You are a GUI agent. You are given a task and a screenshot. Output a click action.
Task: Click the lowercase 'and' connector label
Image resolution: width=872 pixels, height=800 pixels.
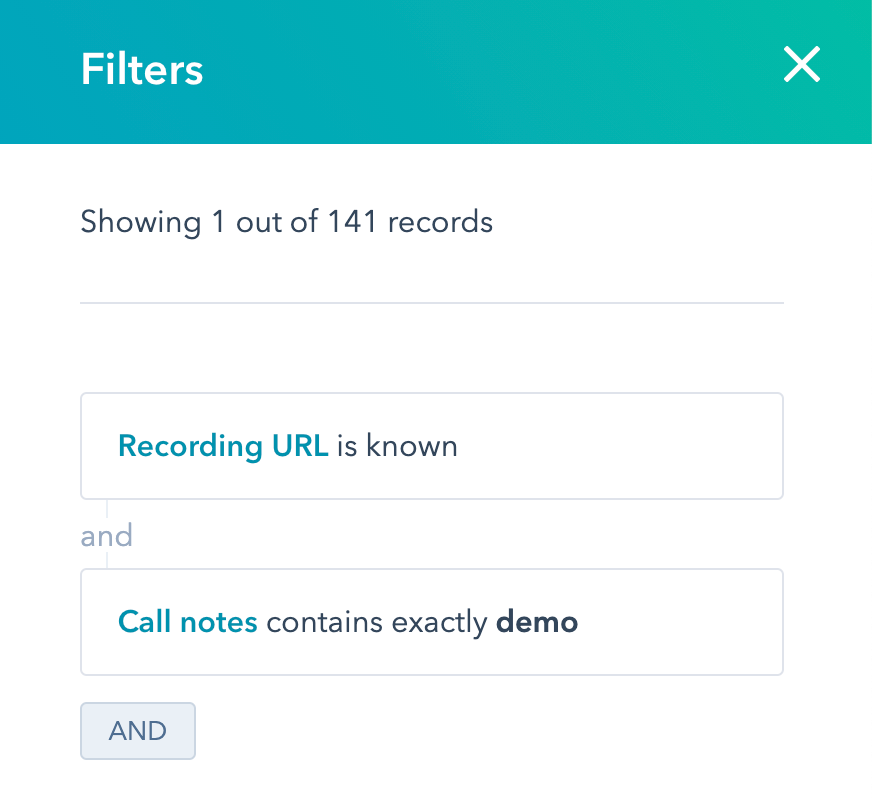click(x=107, y=535)
